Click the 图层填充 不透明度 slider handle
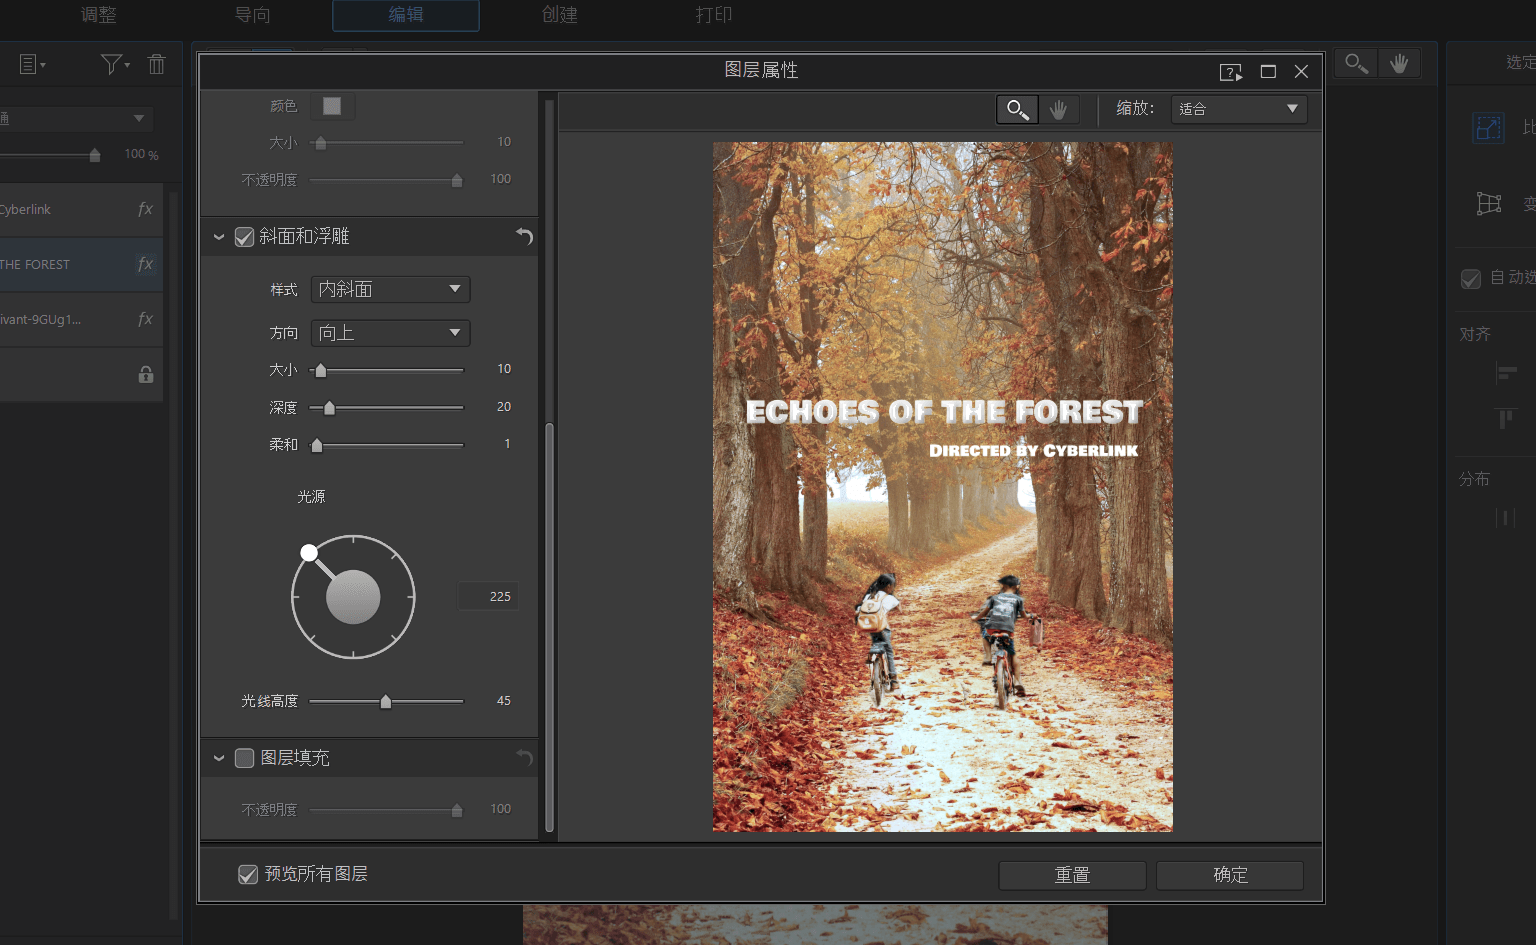This screenshot has width=1536, height=945. 457,810
